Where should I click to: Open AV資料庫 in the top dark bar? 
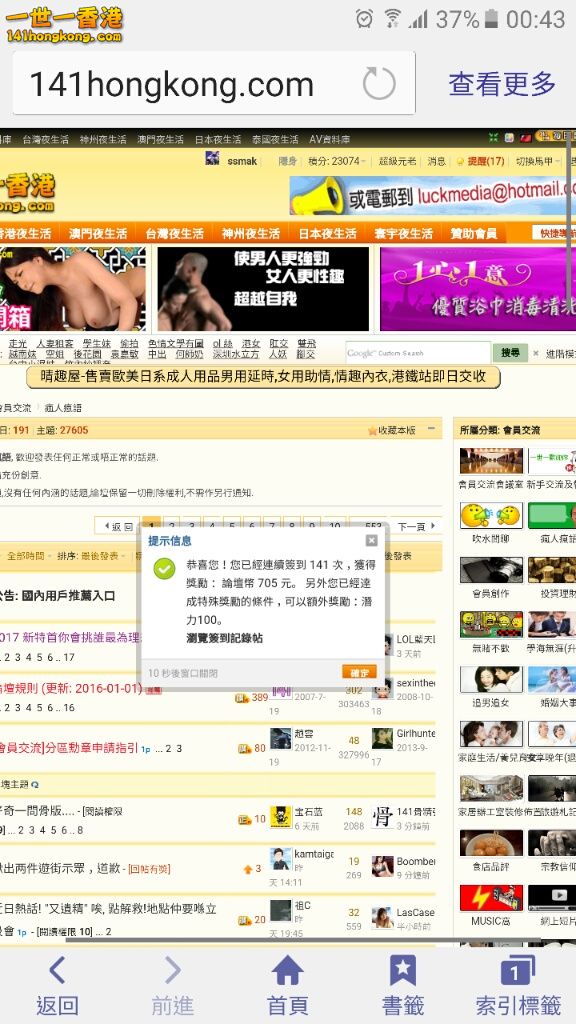[330, 139]
